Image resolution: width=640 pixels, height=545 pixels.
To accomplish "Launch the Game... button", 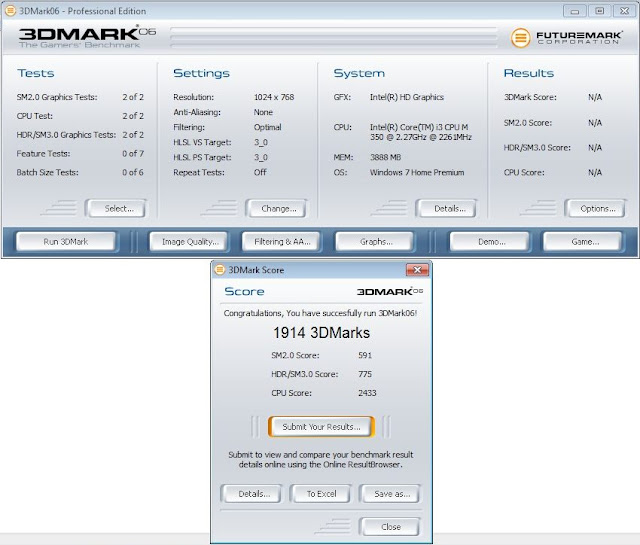I will coord(582,241).
